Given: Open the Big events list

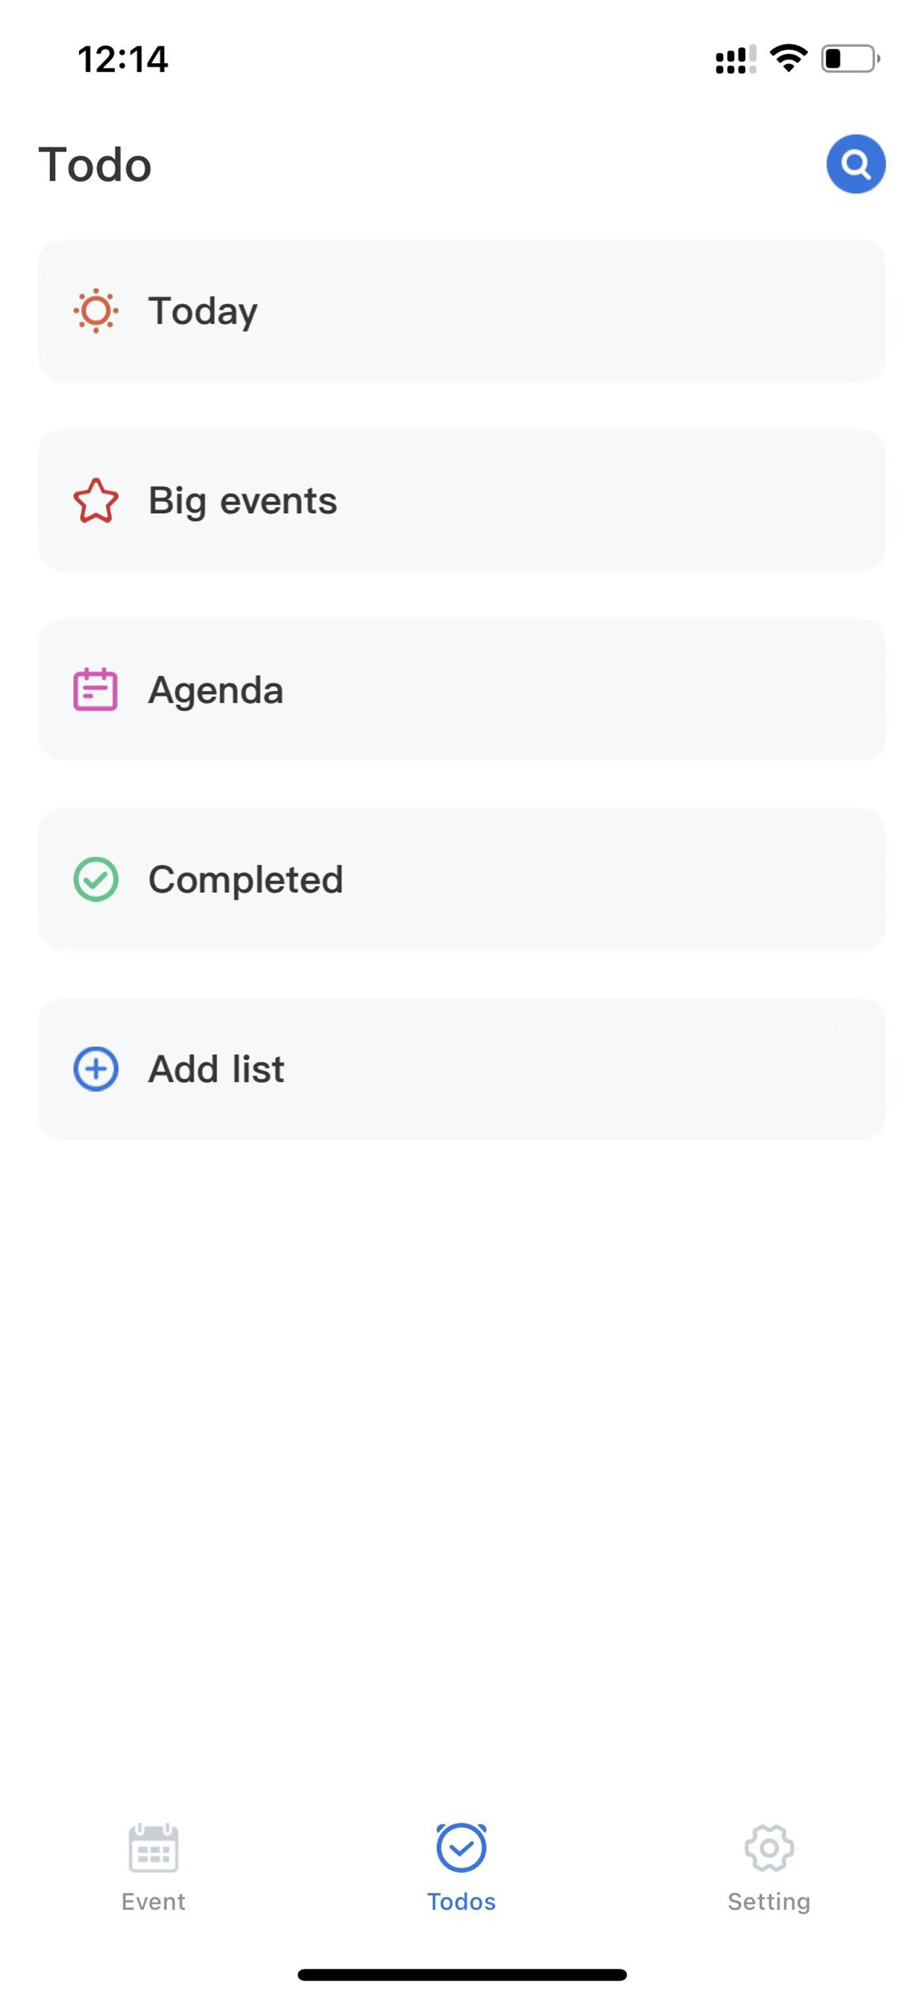Looking at the screenshot, I should pos(462,500).
